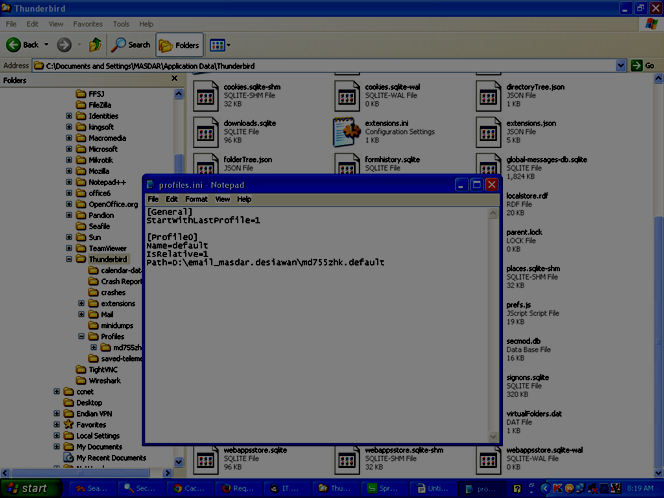Expand the Mail folder under Thunderbird
Viewport: 664px width, 498px height.
[x=81, y=314]
